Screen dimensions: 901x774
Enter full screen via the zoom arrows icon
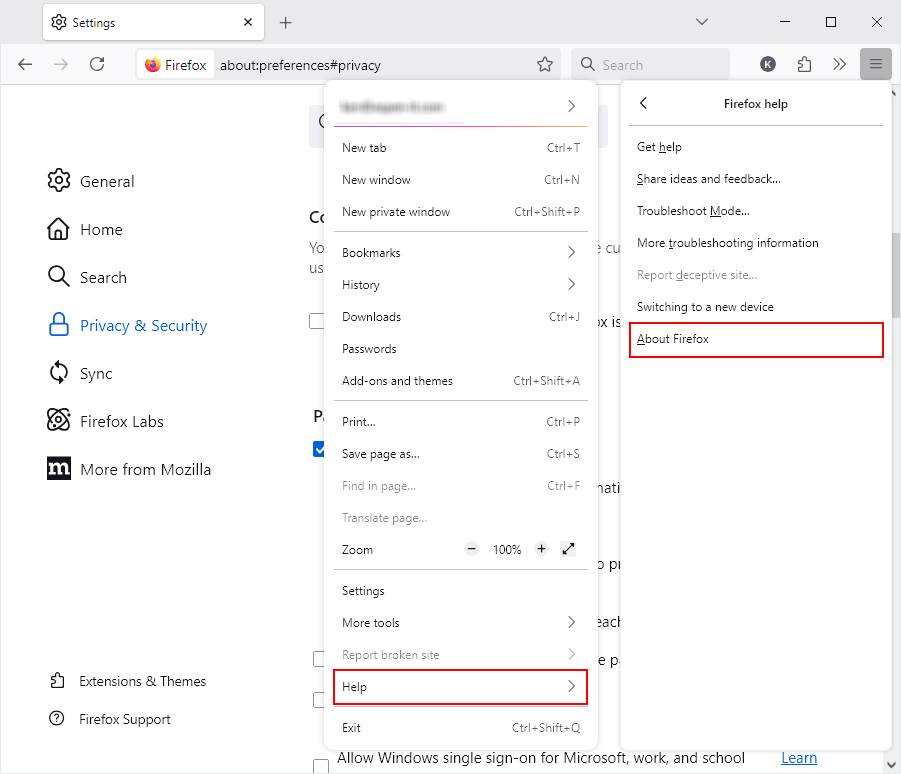pyautogui.click(x=568, y=549)
